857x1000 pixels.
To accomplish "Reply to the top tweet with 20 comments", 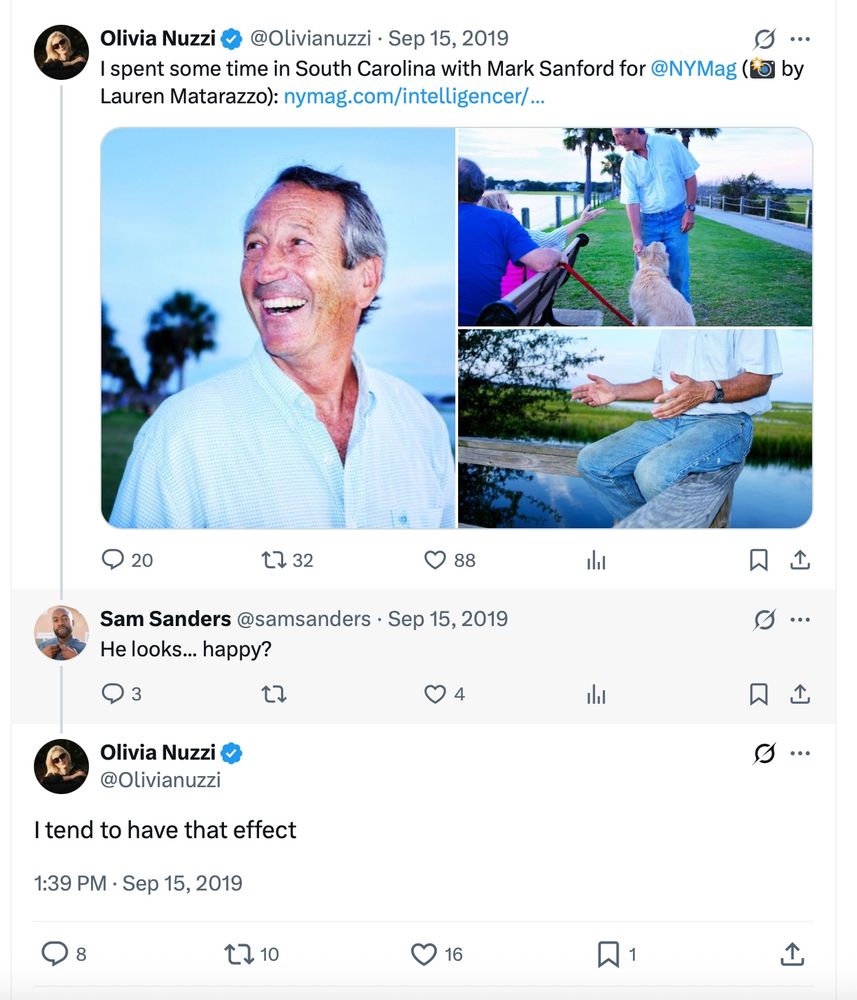I will click(113, 560).
